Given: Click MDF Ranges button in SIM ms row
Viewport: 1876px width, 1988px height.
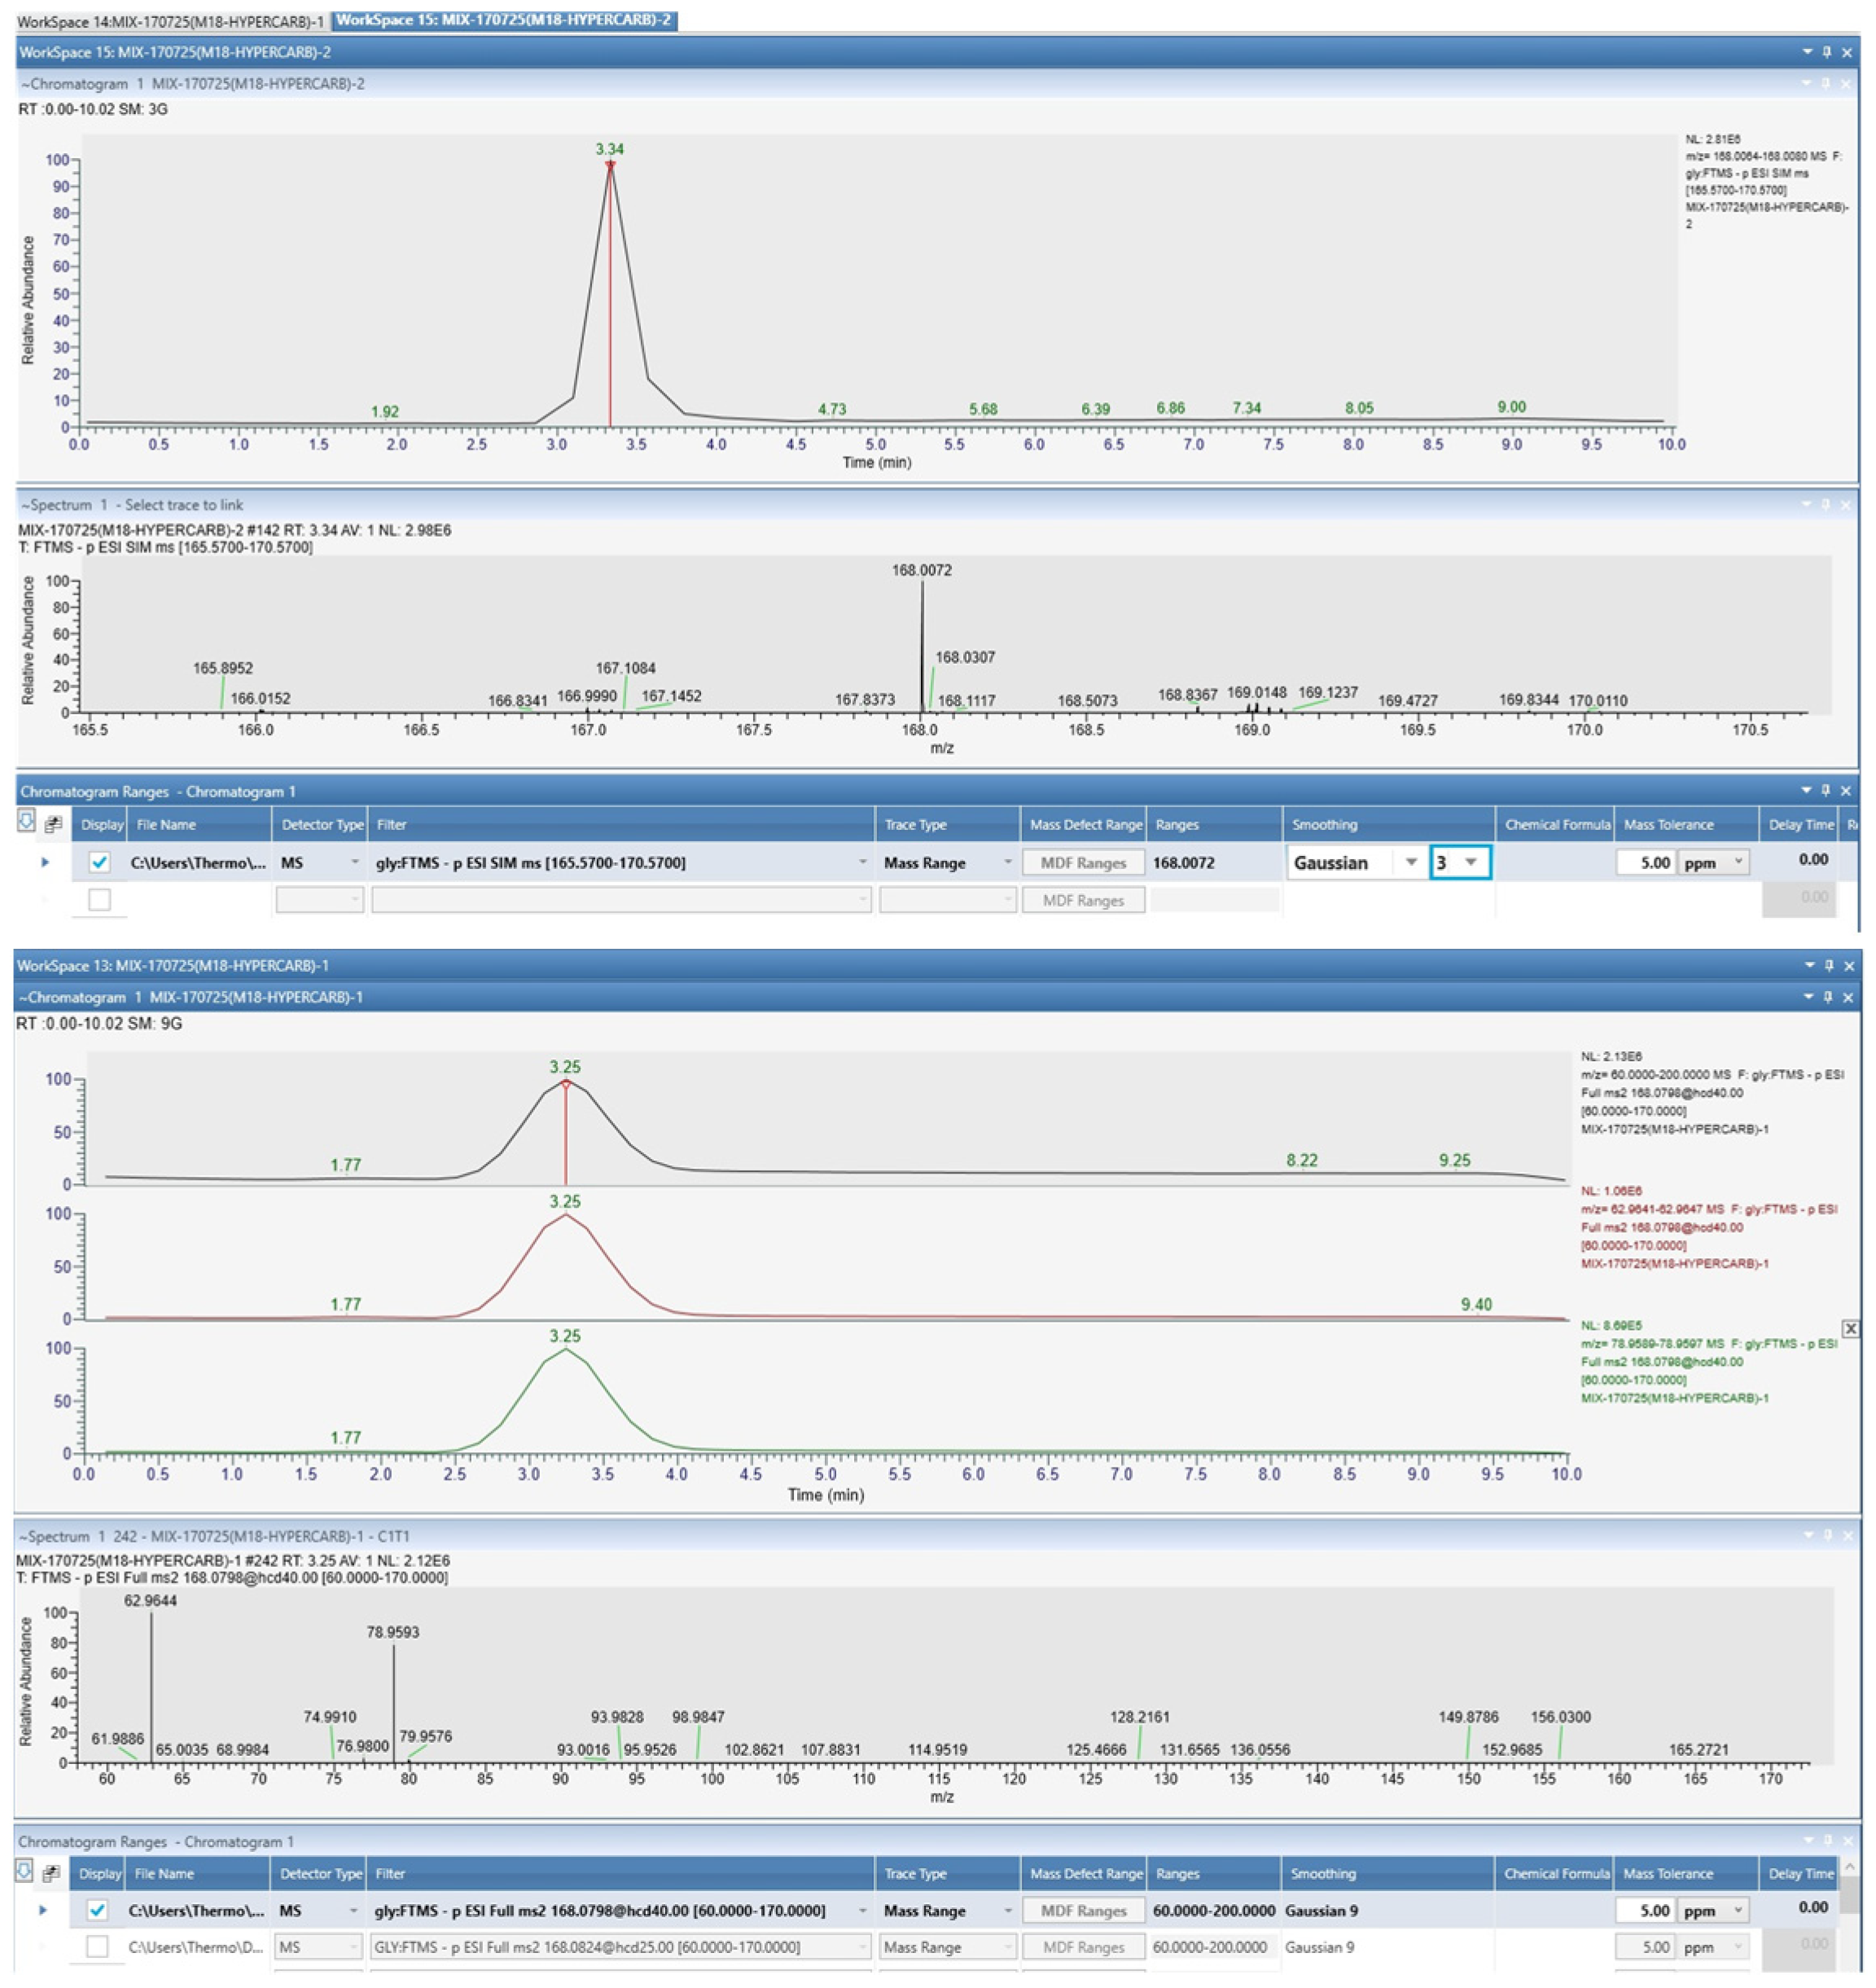Looking at the screenshot, I should (1083, 863).
